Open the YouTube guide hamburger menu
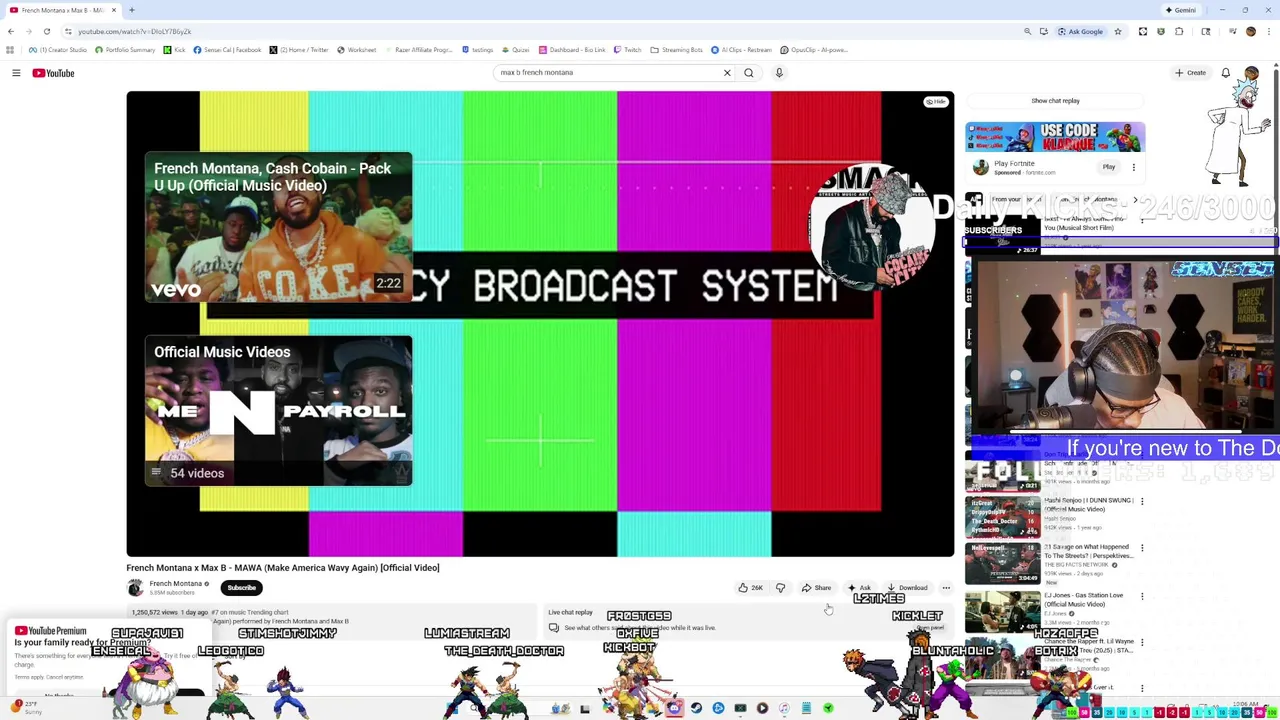Viewport: 1280px width, 720px height. 16,73
